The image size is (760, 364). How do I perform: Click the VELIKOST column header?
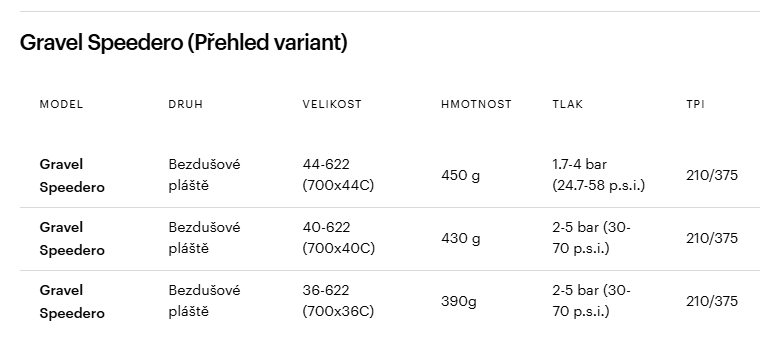tap(332, 104)
